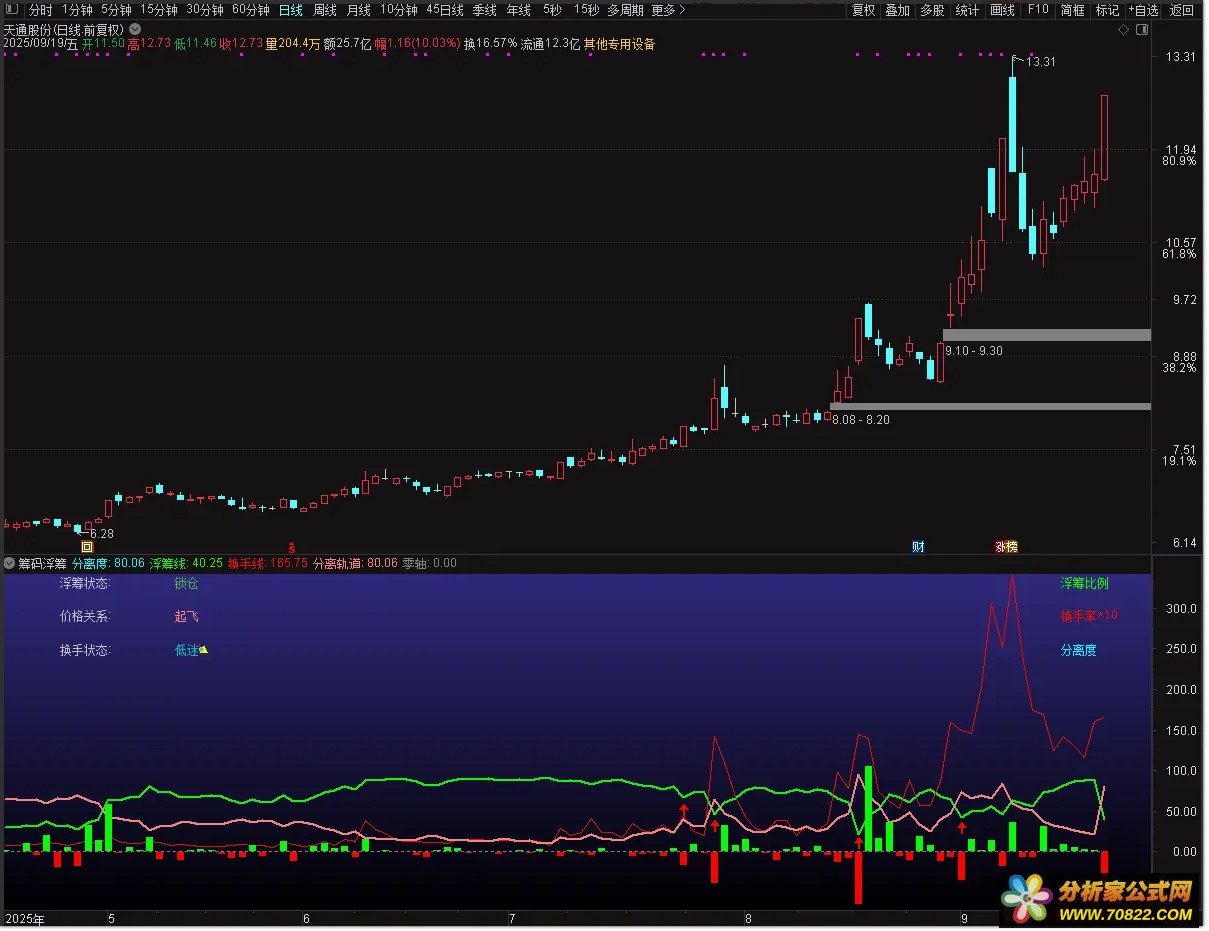Toggle the side panel layout icon
This screenshot has height=931, width=1209.
pos(1142,31)
